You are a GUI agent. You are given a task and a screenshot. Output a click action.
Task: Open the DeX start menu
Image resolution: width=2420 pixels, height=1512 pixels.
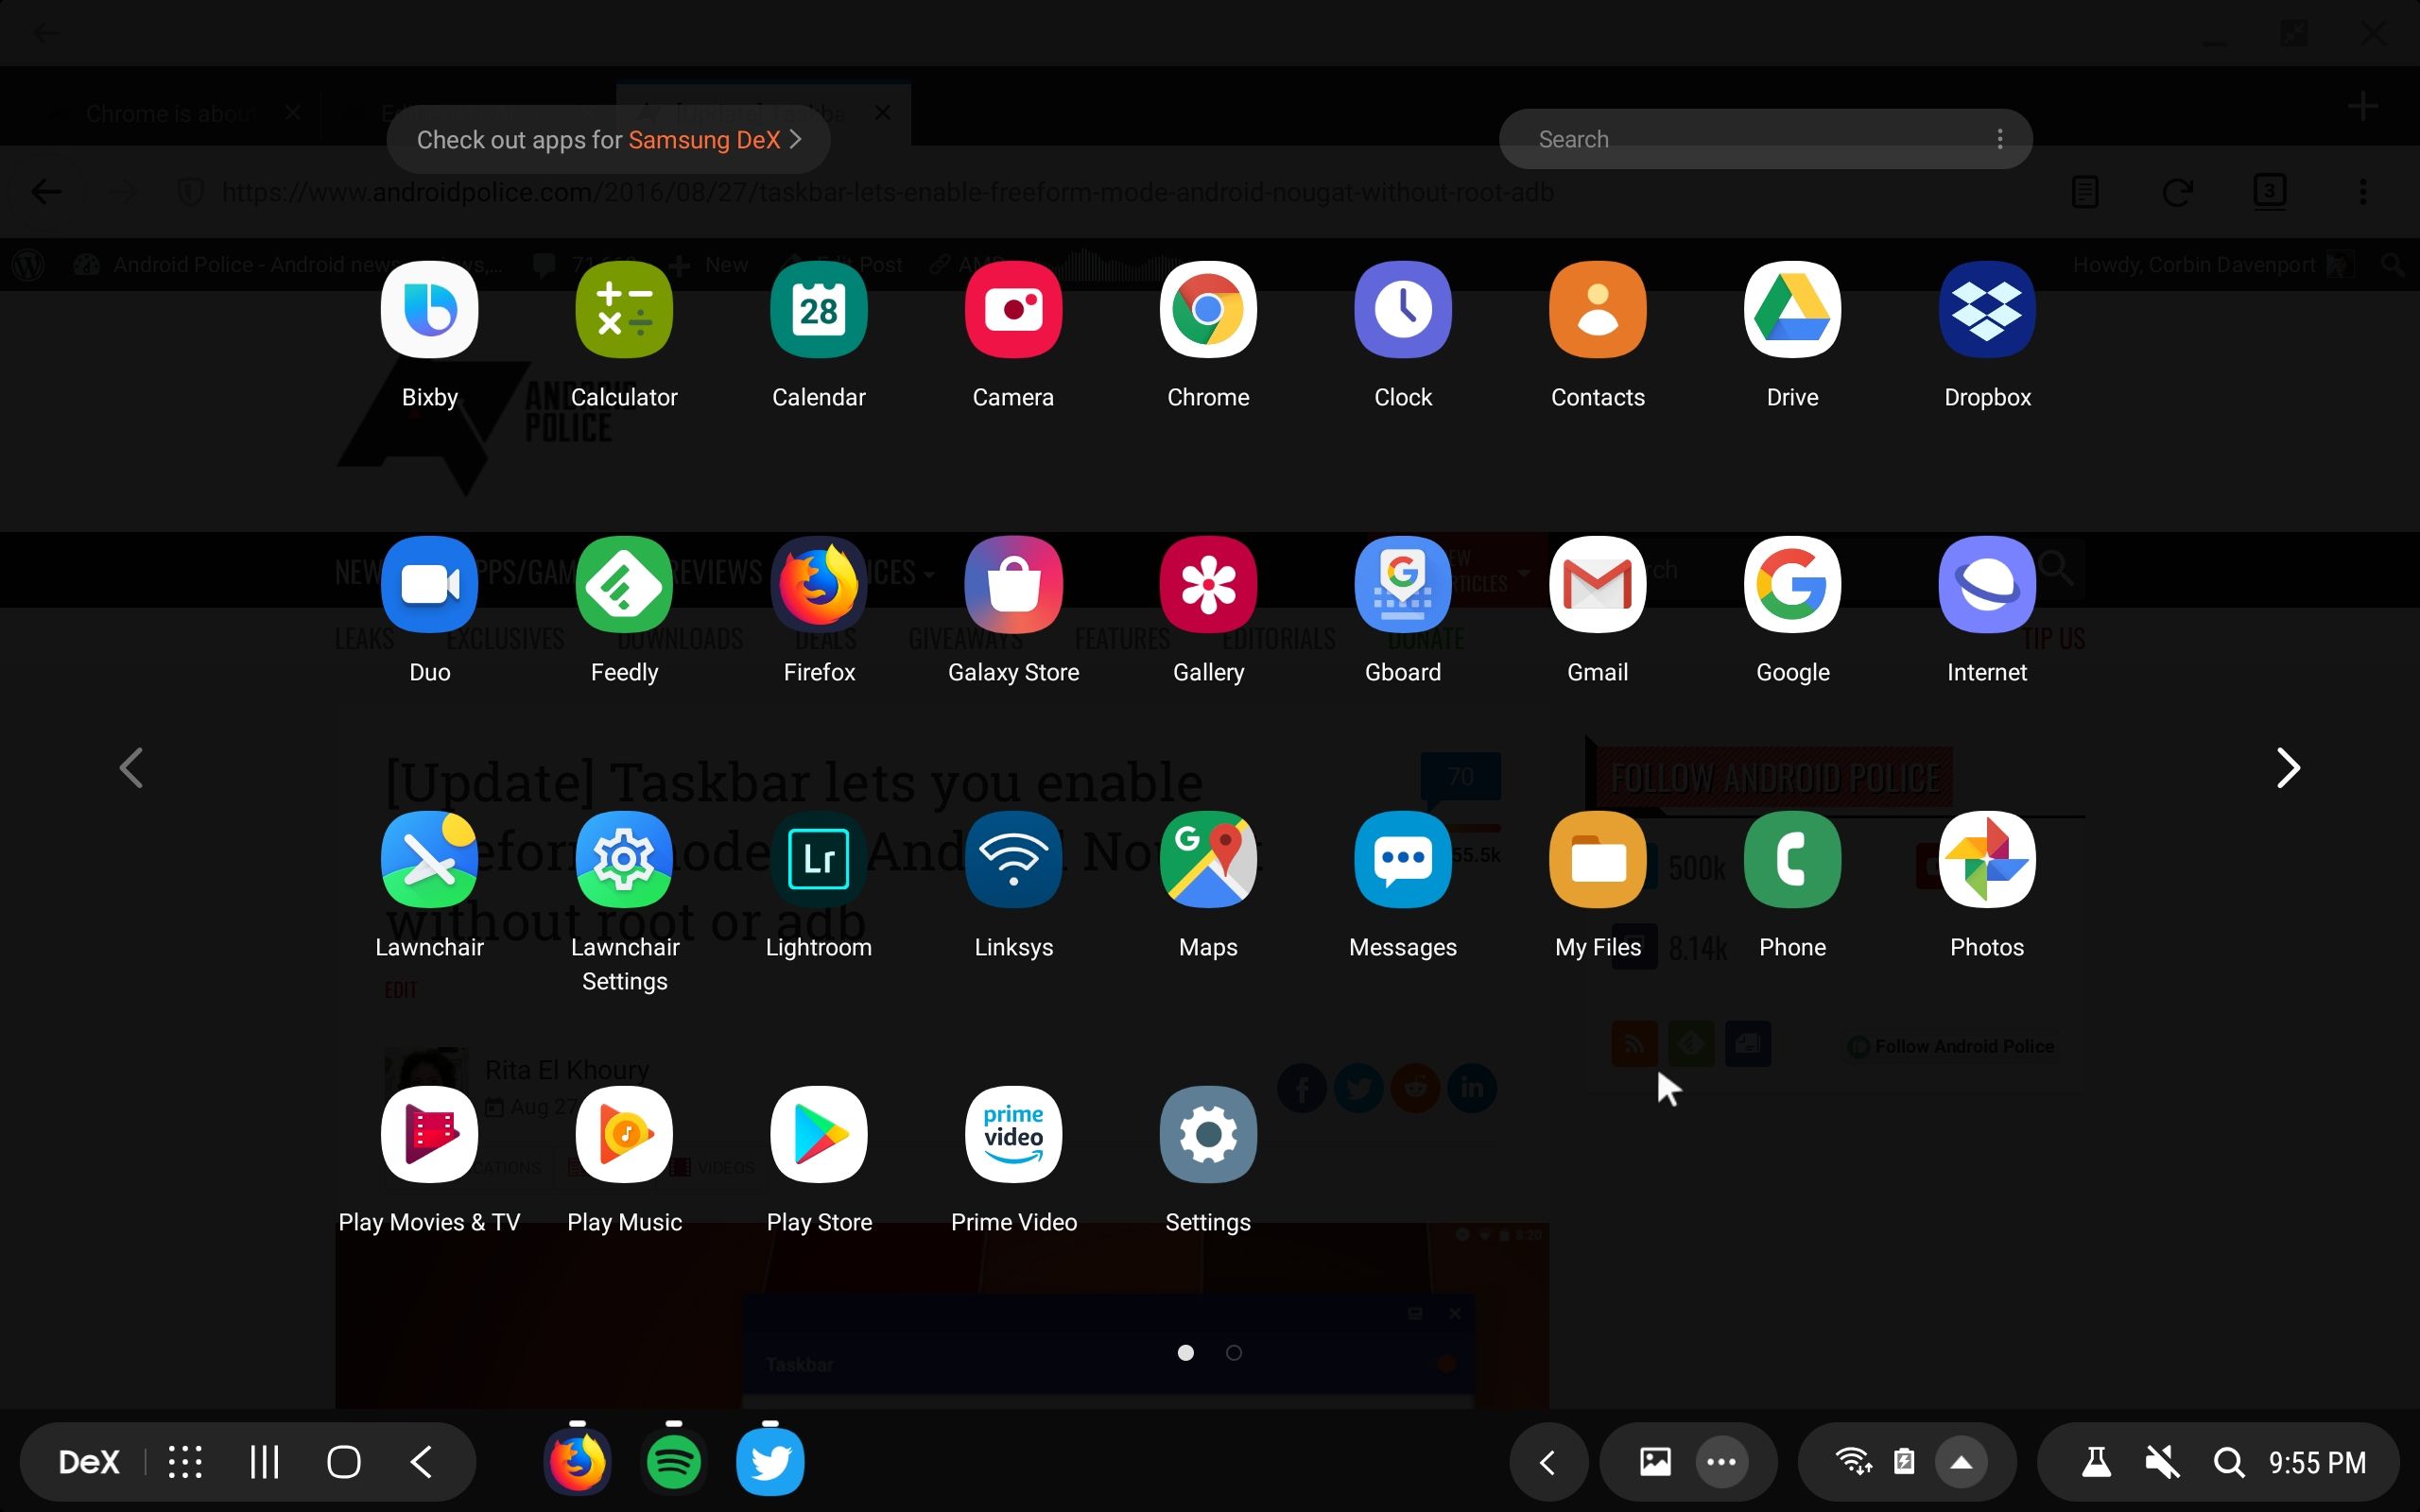click(88, 1460)
